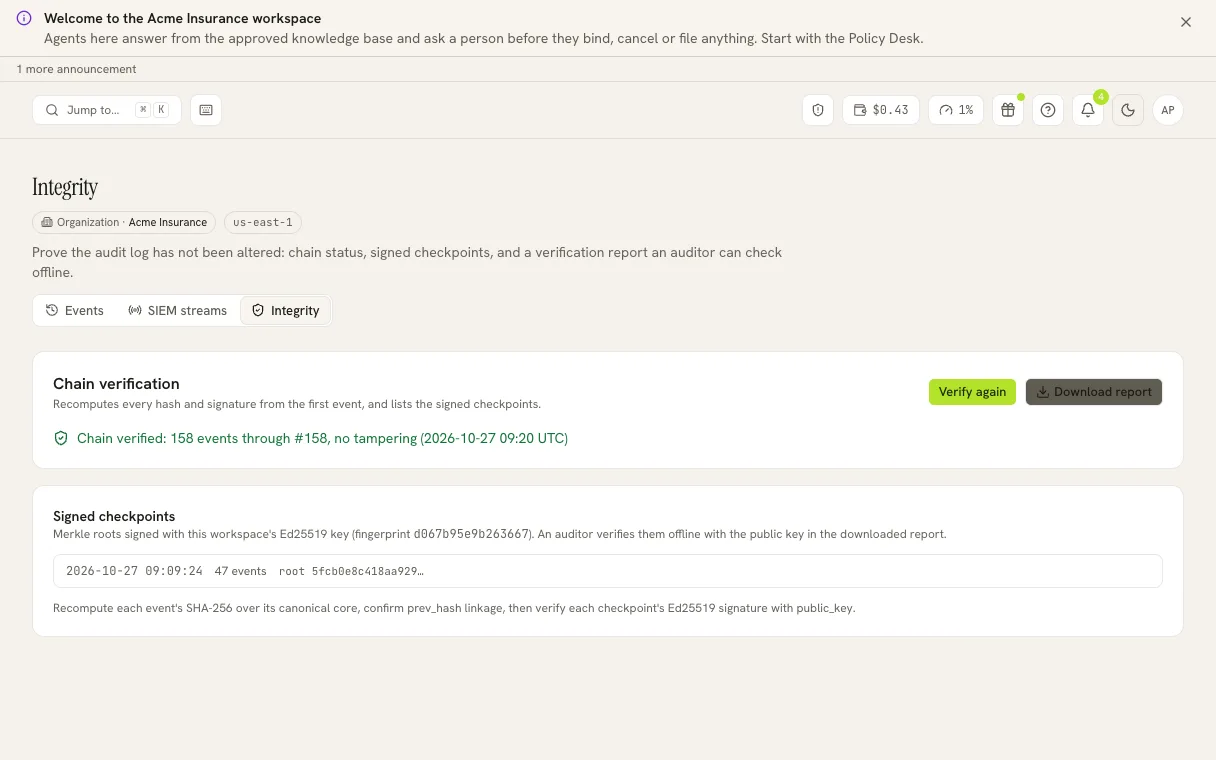Open the $0.43 wallet balance
This screenshot has width=1216, height=760.
[x=881, y=110]
